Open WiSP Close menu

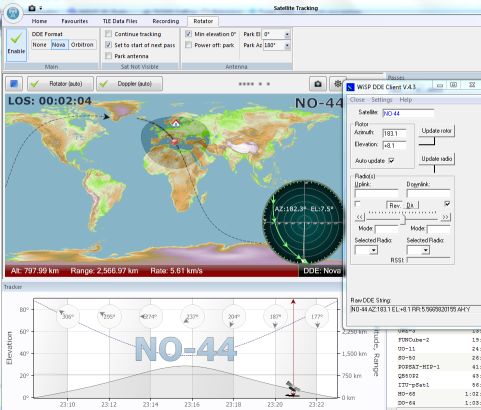357,100
